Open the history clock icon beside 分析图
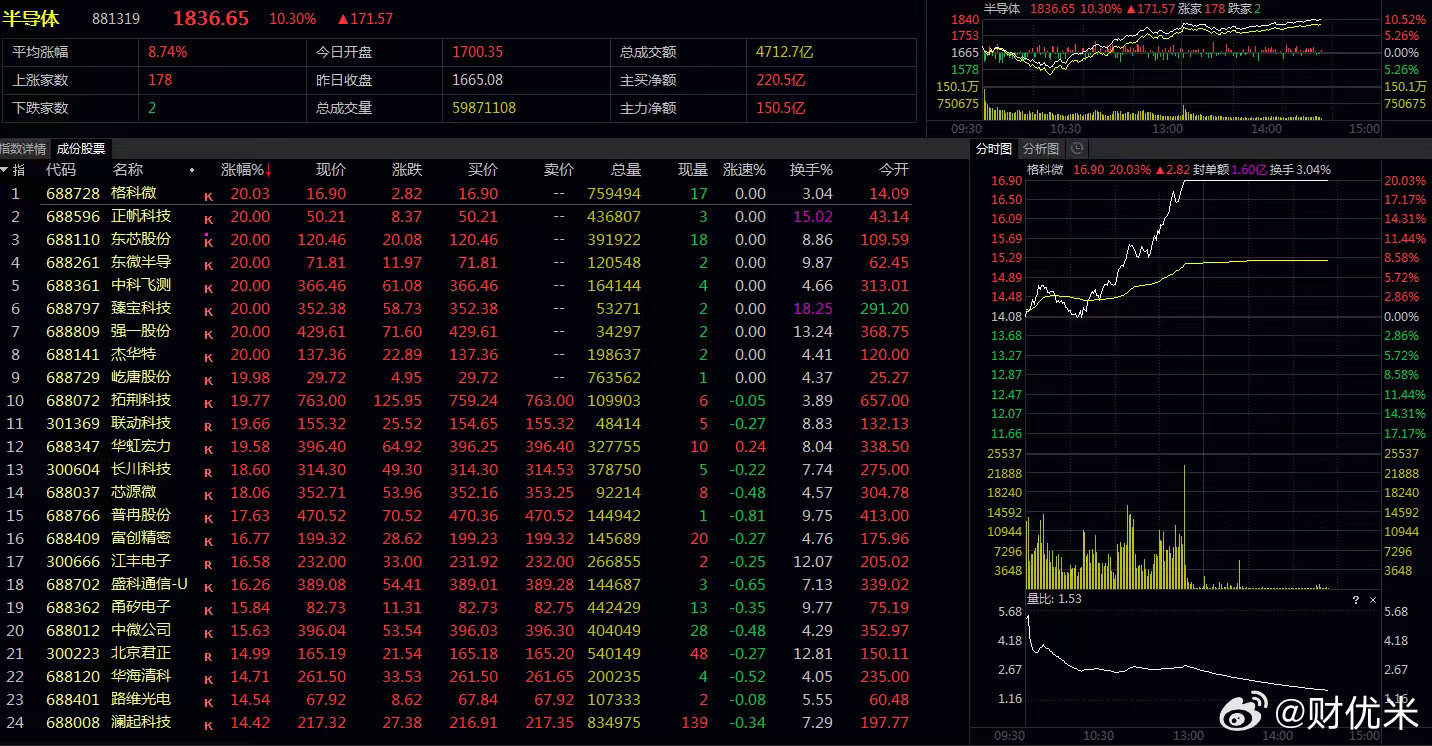This screenshot has width=1432, height=746. tap(1077, 148)
